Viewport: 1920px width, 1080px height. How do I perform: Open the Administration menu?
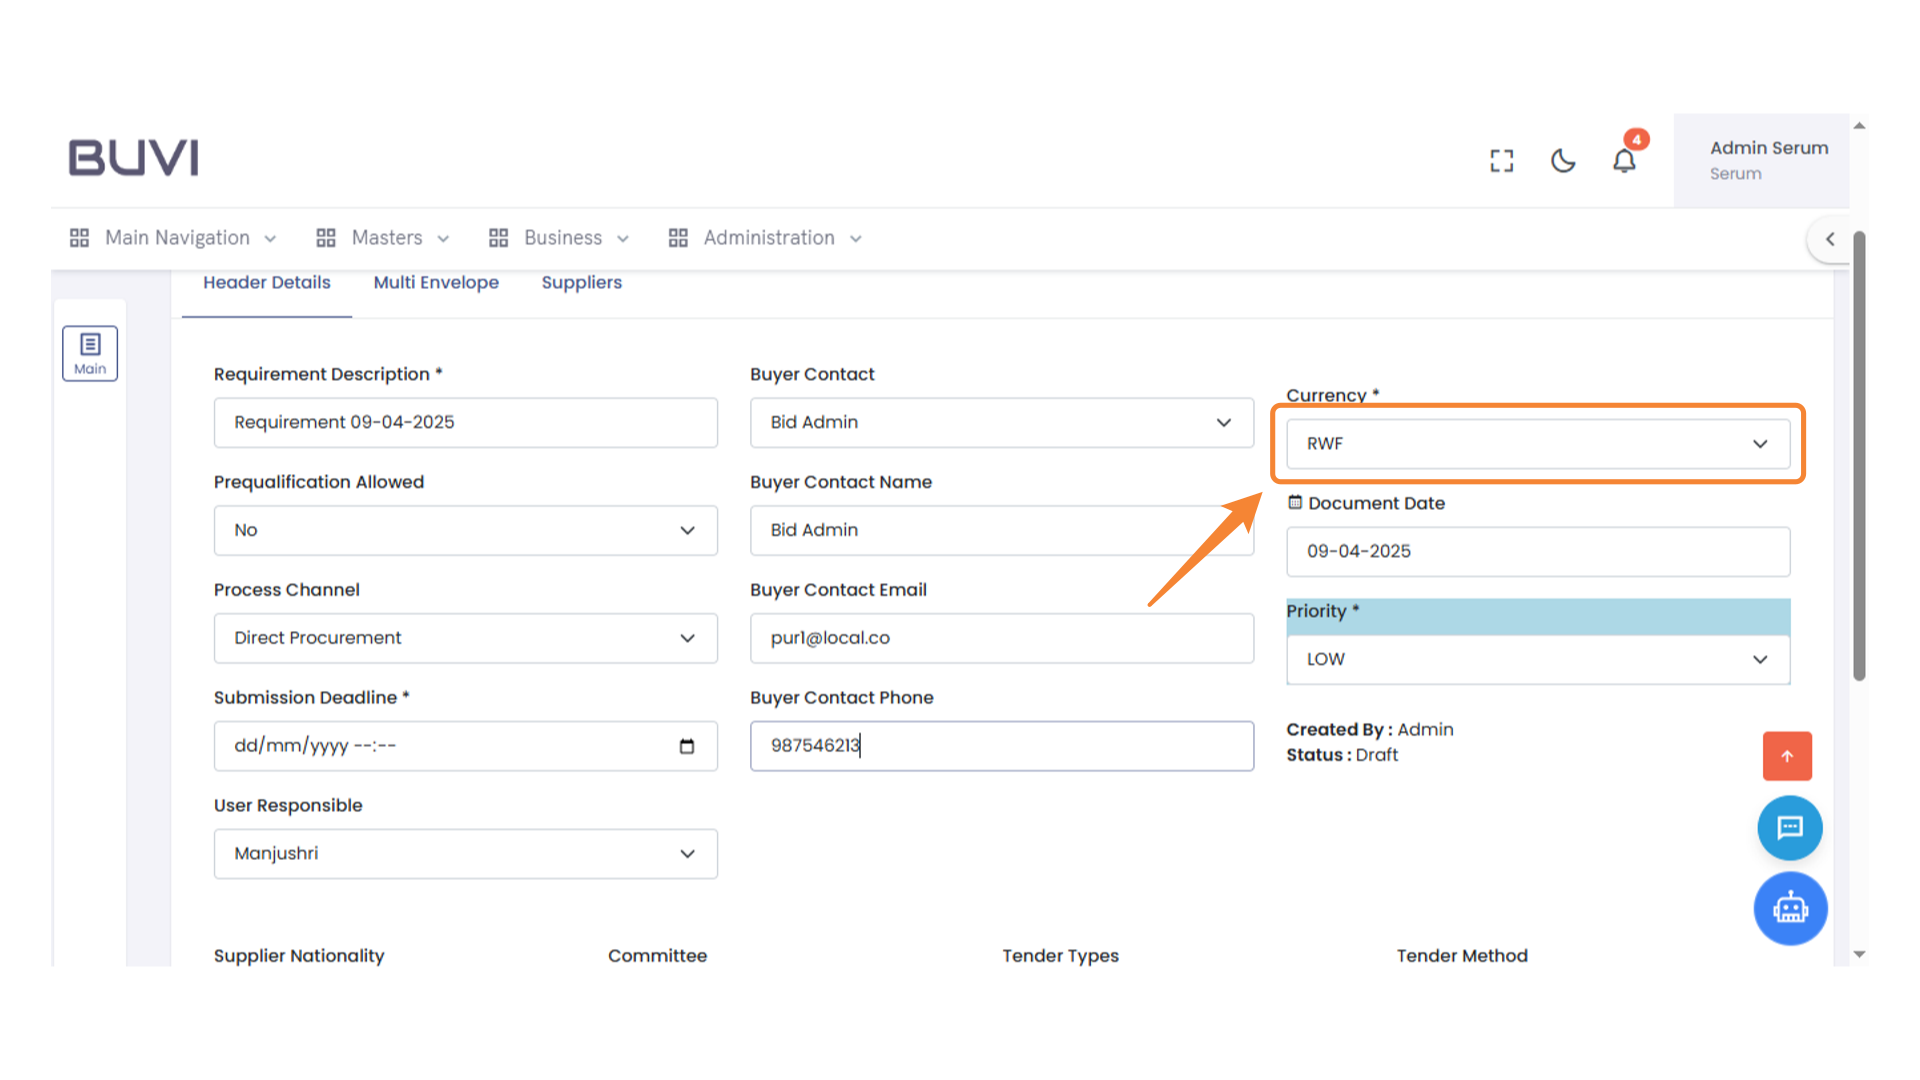(x=767, y=238)
